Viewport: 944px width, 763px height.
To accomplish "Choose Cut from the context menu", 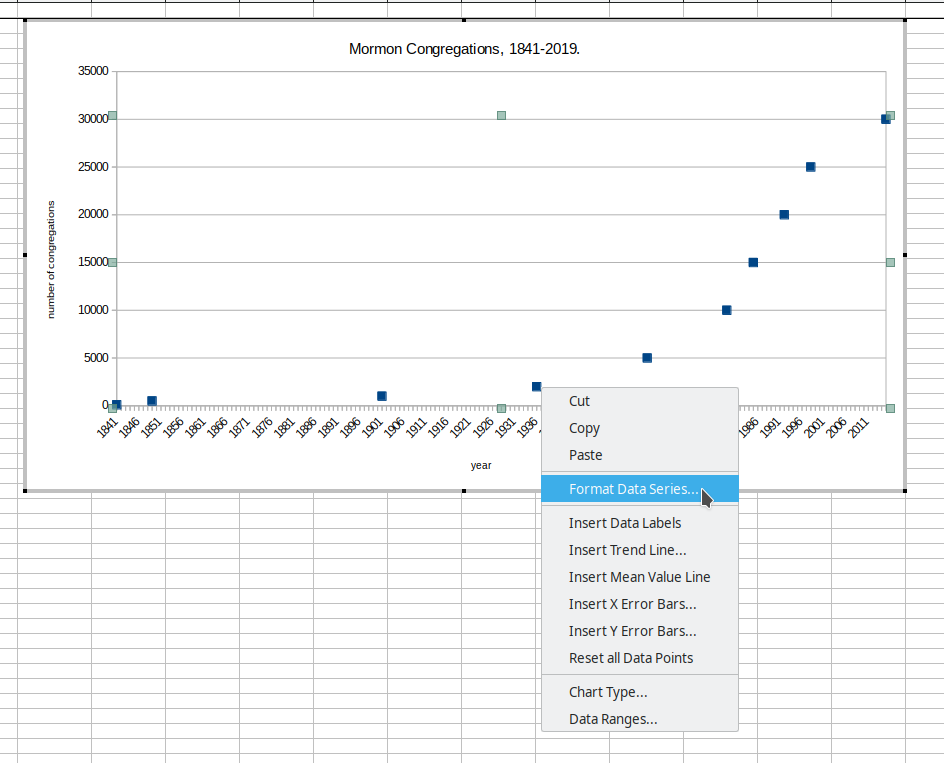I will 639,401.
